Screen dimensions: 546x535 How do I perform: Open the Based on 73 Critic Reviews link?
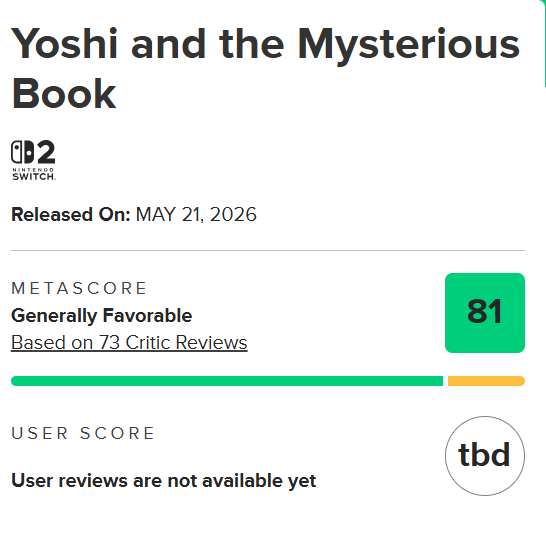pyautogui.click(x=129, y=342)
